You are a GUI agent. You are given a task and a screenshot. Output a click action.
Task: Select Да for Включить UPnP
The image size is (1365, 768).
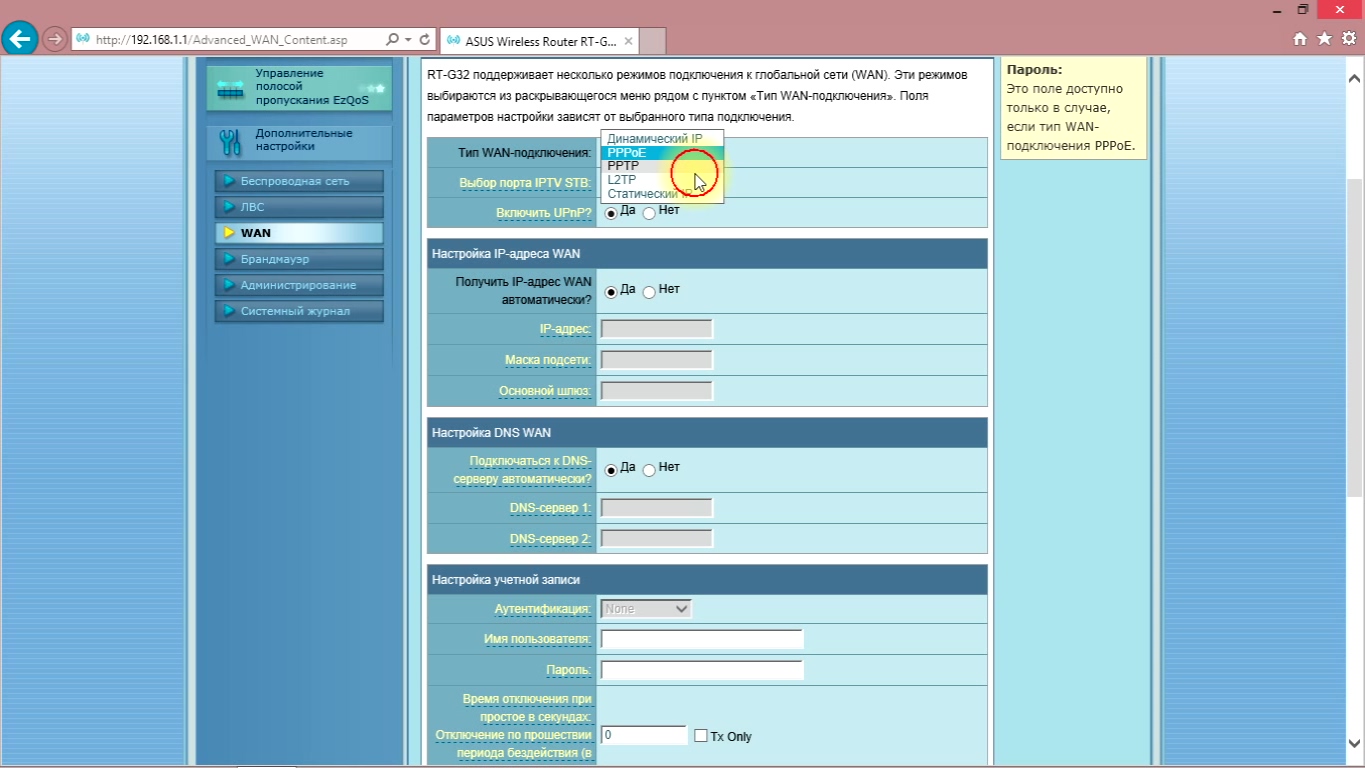tap(611, 213)
